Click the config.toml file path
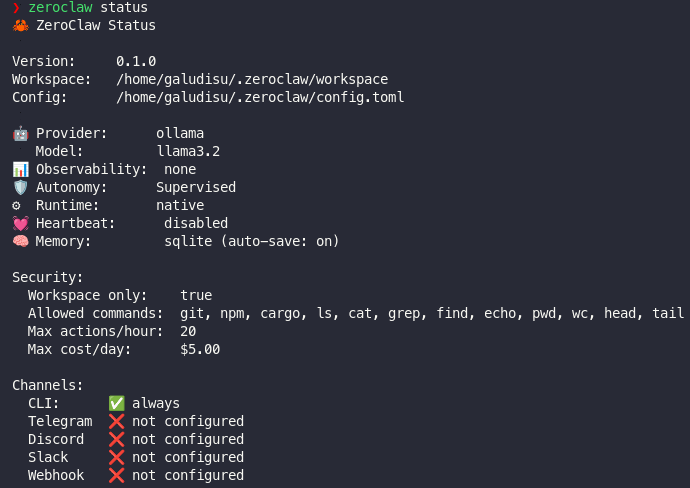690x488 pixels. (x=260, y=97)
